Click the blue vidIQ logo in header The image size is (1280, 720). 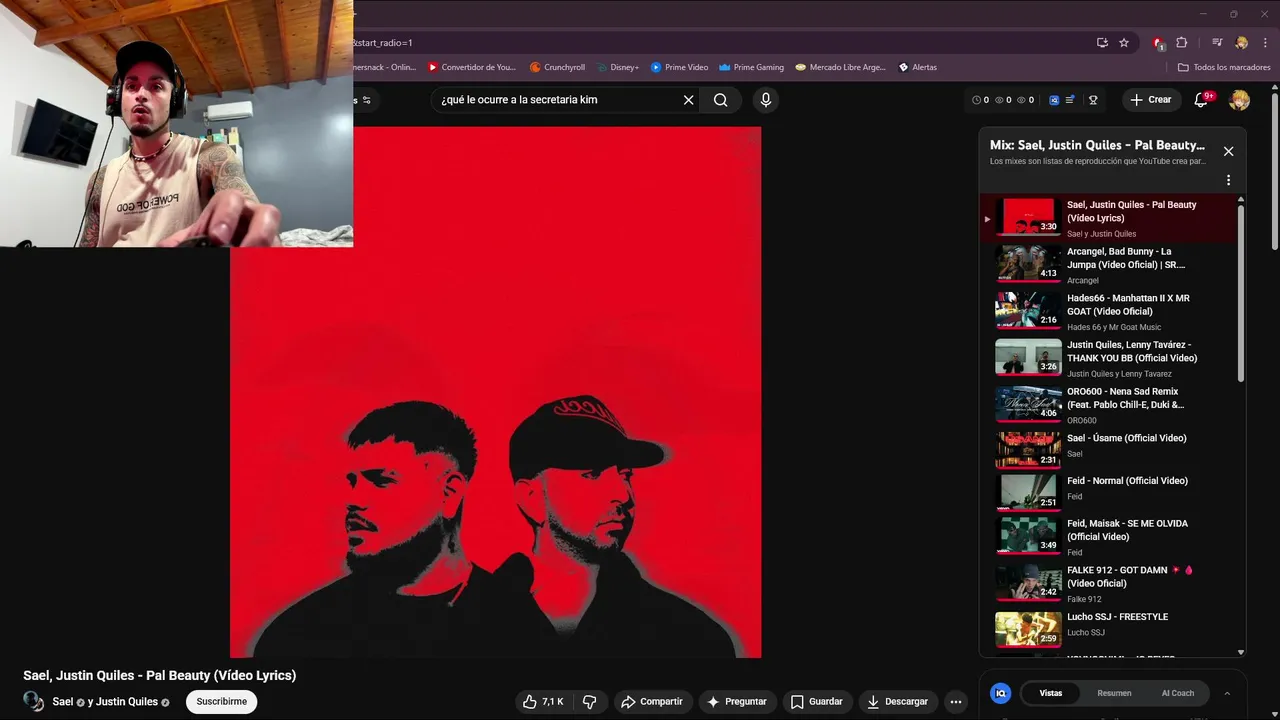1054,100
